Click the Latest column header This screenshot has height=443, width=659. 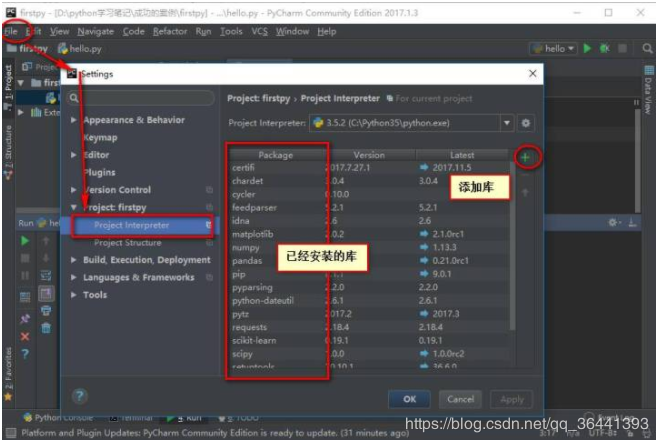coord(462,155)
